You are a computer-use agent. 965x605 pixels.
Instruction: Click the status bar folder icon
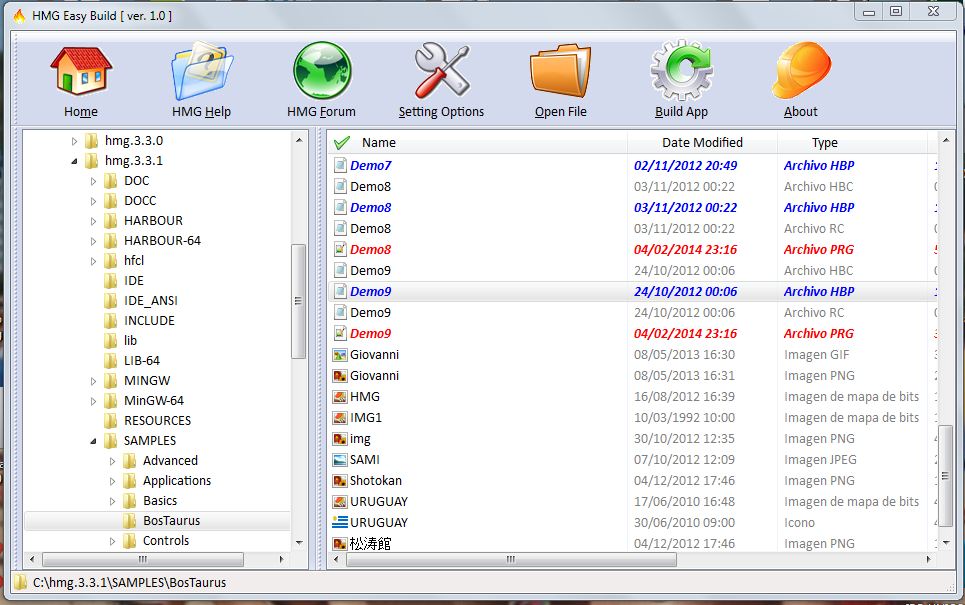tap(20, 582)
